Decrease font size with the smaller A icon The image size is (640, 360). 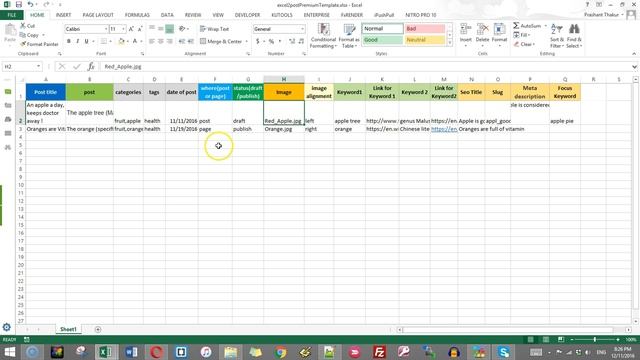pyautogui.click(x=140, y=29)
